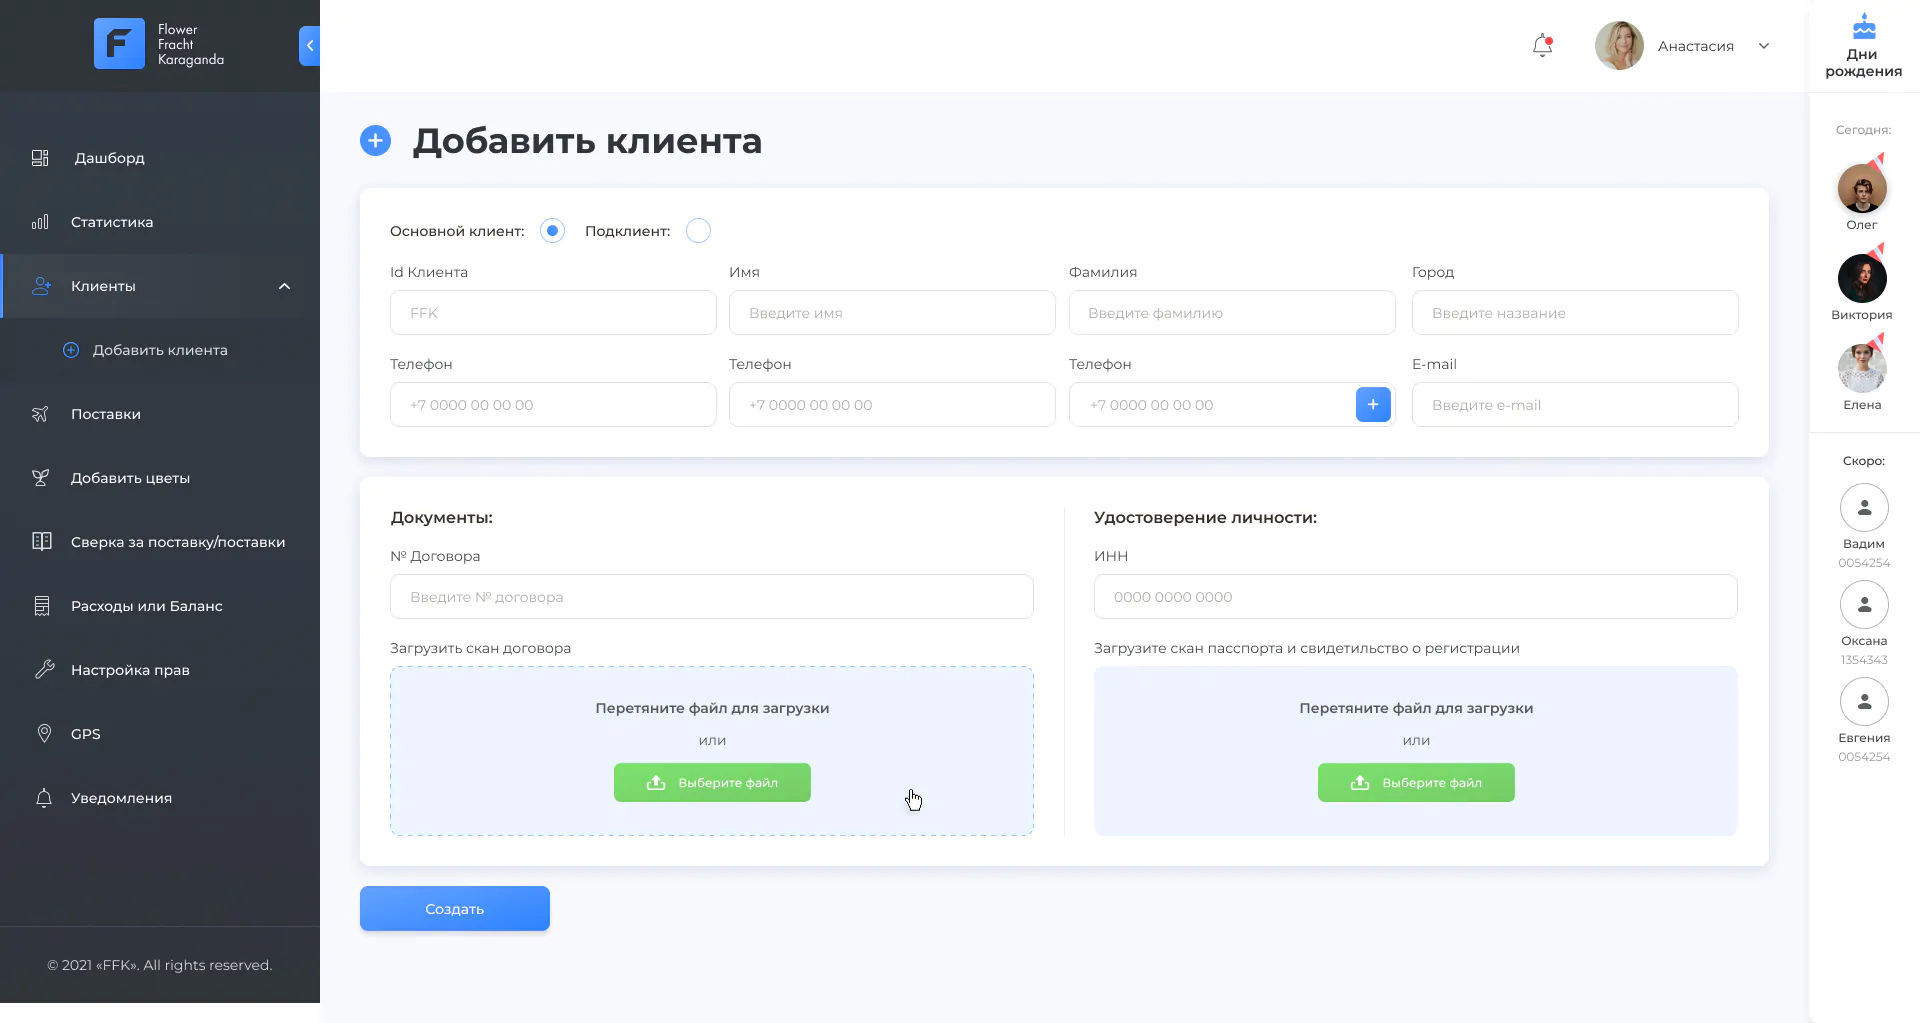Image resolution: width=1920 pixels, height=1023 pixels.
Task: Click the Клиенты person icon
Action: [x=41, y=286]
